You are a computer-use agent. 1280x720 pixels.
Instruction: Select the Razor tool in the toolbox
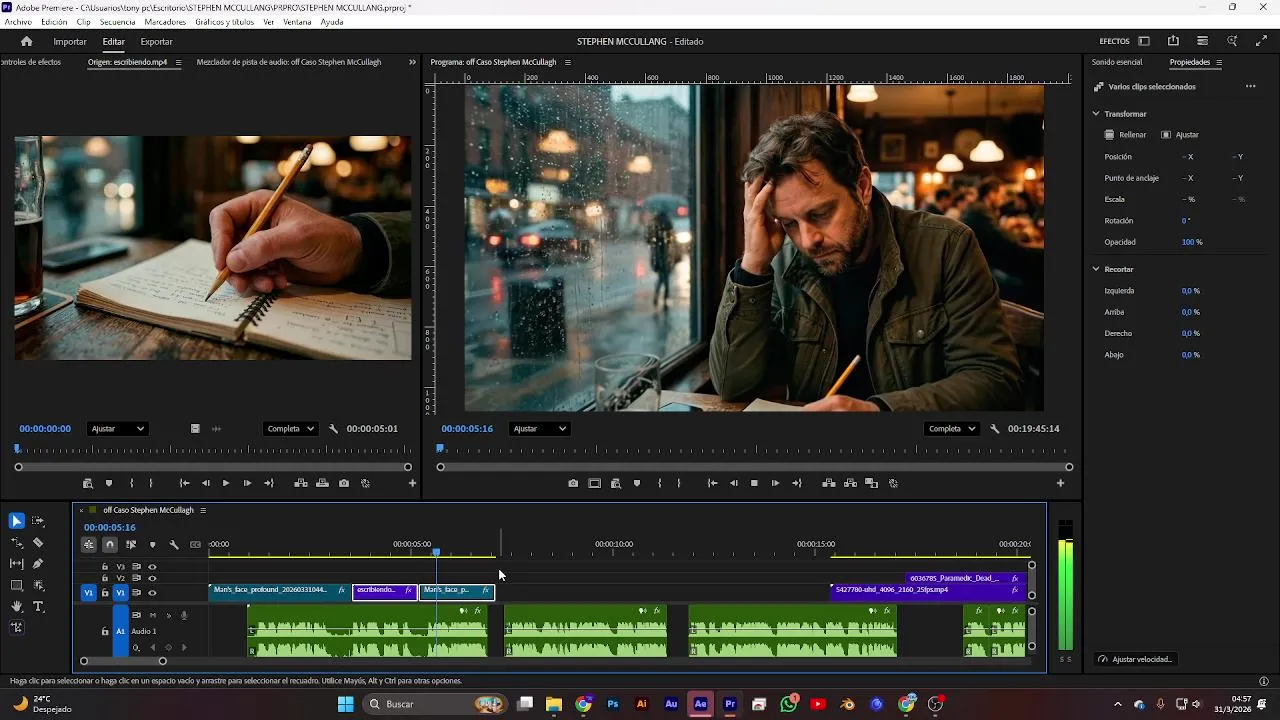point(38,543)
